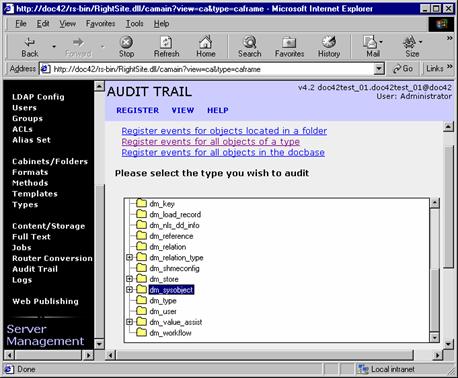Open Cabinets/Folders in the sidebar
This screenshot has width=458, height=378.
click(x=50, y=161)
